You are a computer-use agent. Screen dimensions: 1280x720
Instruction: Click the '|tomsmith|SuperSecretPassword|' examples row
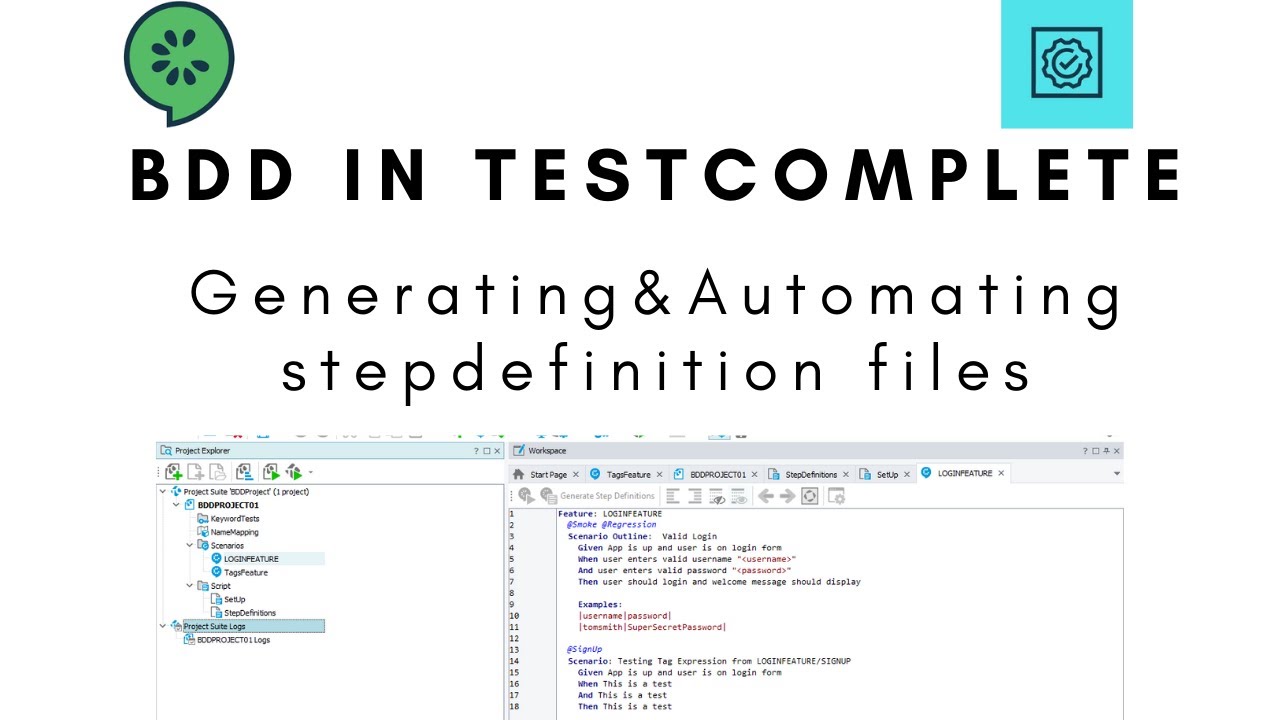coord(652,627)
